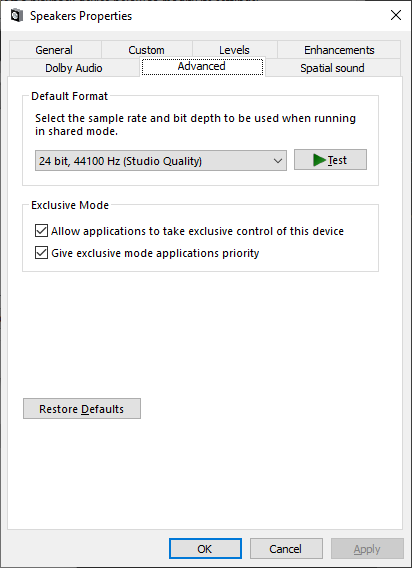Switch to the General tab
Viewport: 412px width, 568px height.
click(x=55, y=50)
